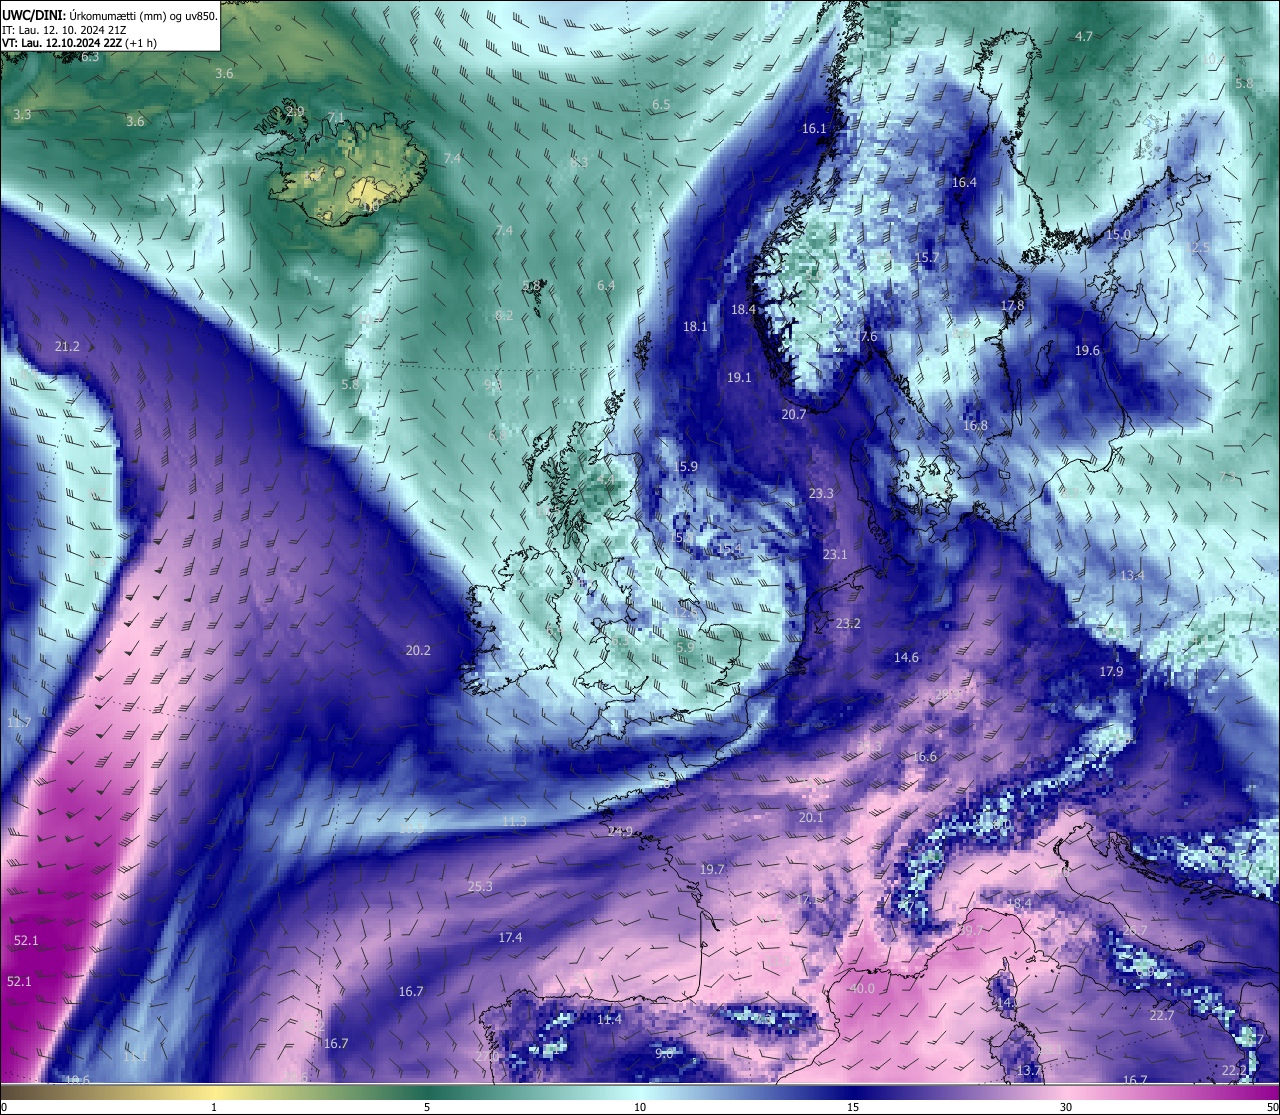Click the 50 tick on the colour scale
This screenshot has height=1115, width=1280.
[1272, 1107]
